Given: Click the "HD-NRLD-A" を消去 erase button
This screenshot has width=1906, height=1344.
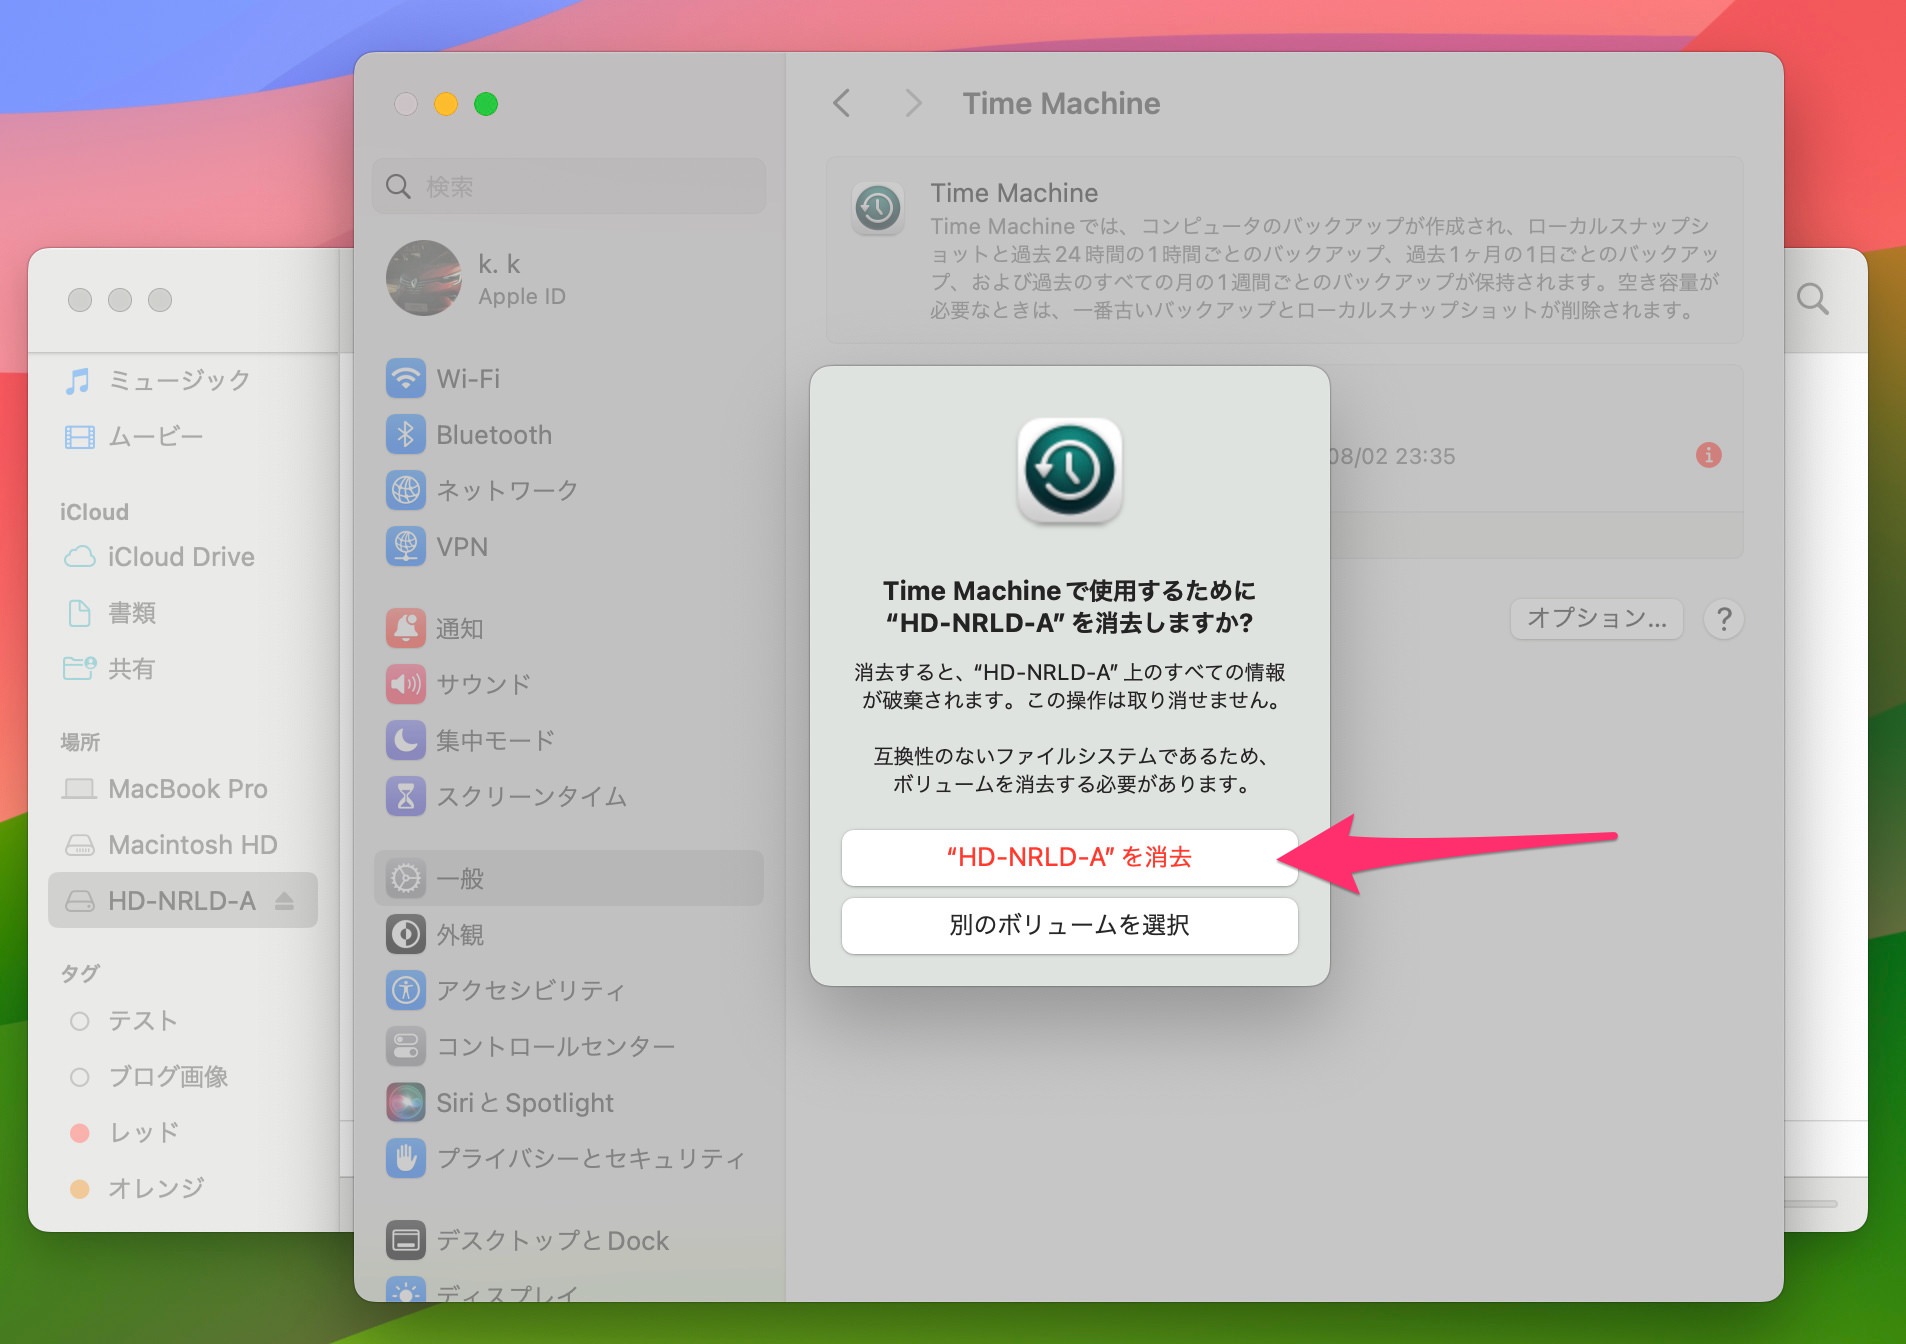Looking at the screenshot, I should (1069, 857).
